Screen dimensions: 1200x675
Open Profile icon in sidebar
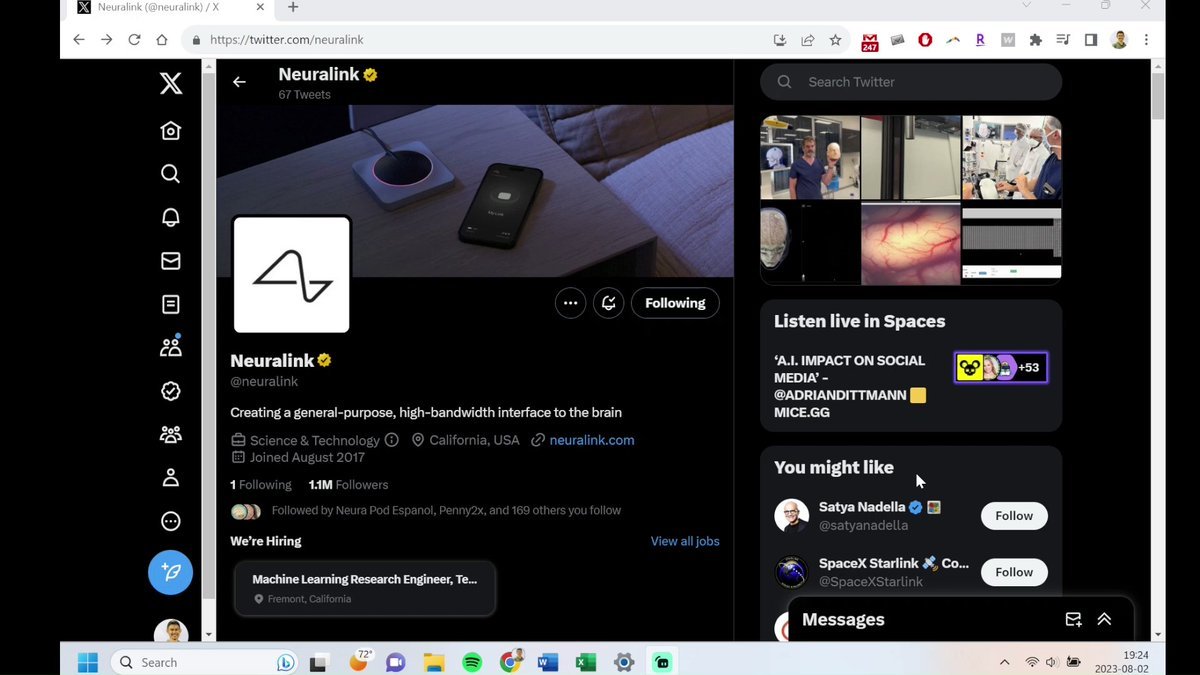pyautogui.click(x=171, y=478)
